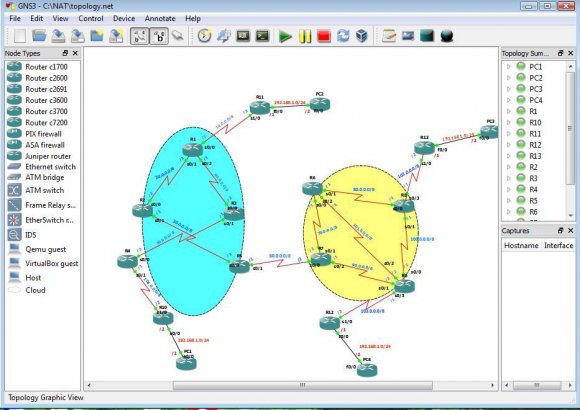Select the Add a note tool
This screenshot has height=410, width=580.
tap(389, 36)
